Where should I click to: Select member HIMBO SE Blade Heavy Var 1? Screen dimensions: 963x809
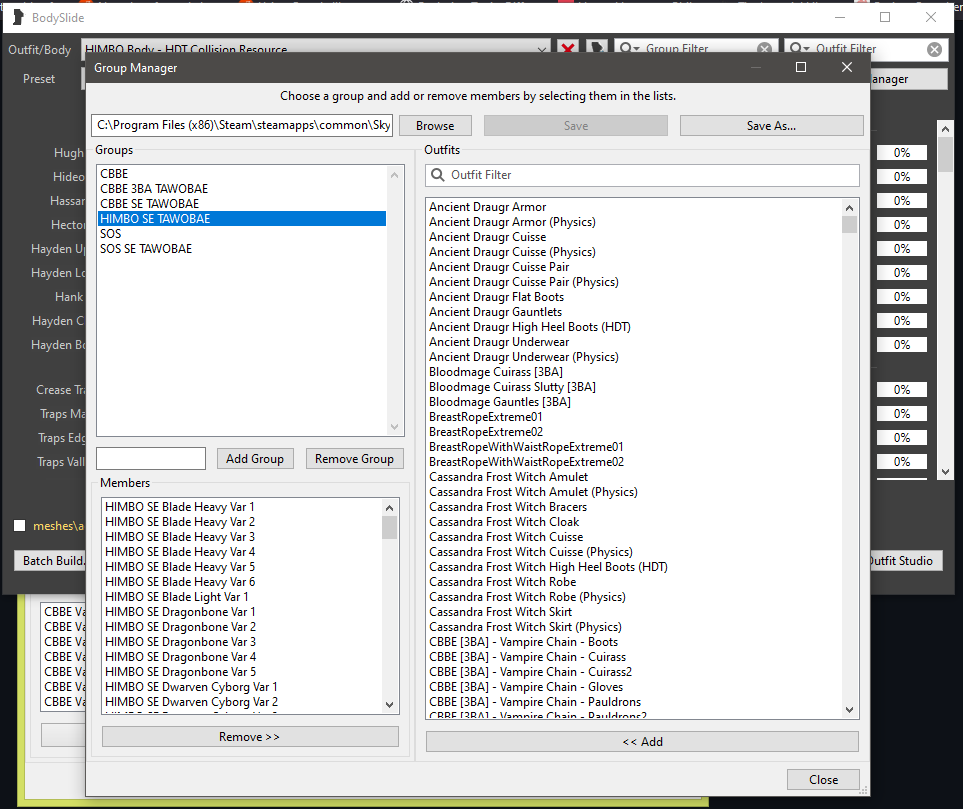click(242, 507)
